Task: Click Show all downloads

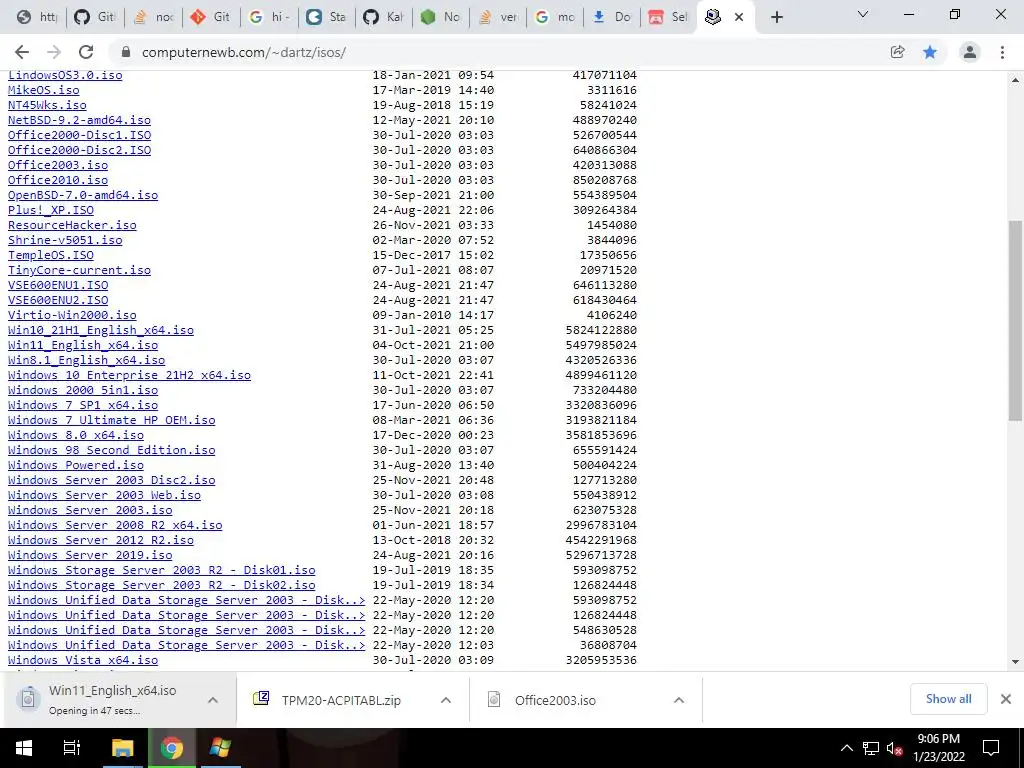Action: click(948, 699)
